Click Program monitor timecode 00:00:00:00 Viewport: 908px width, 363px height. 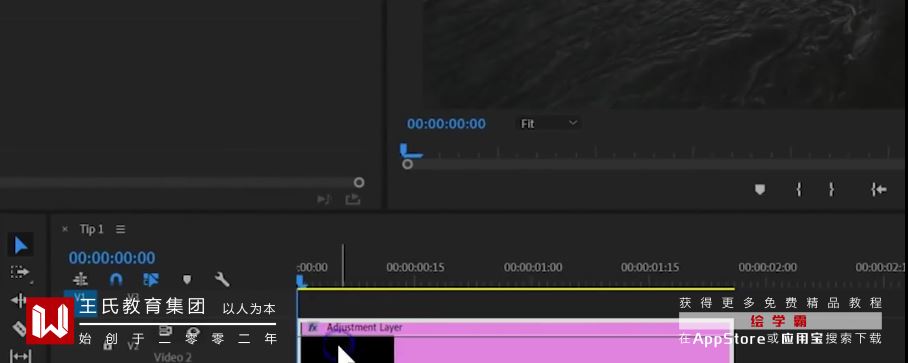[x=446, y=123]
